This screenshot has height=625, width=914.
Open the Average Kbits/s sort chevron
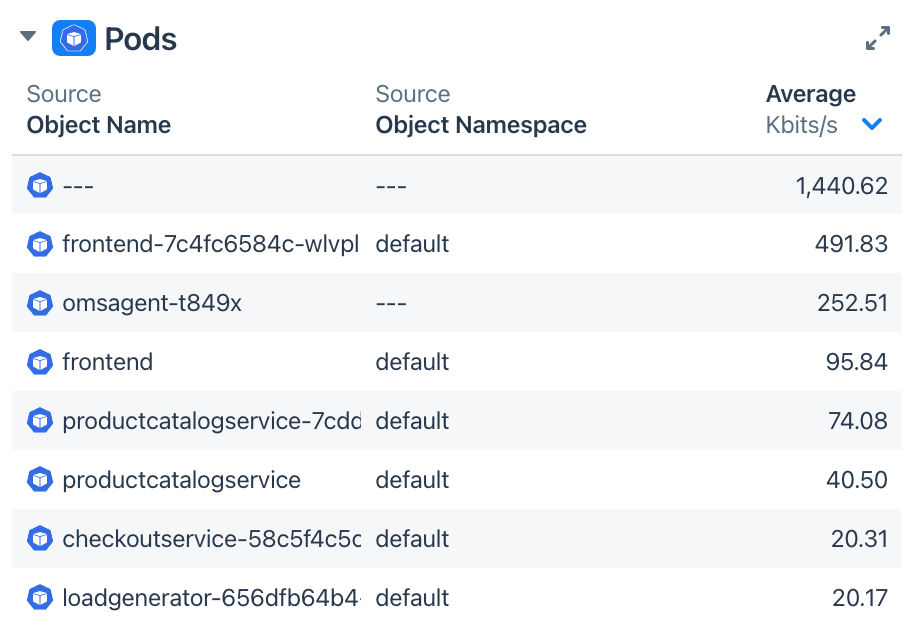click(x=872, y=124)
